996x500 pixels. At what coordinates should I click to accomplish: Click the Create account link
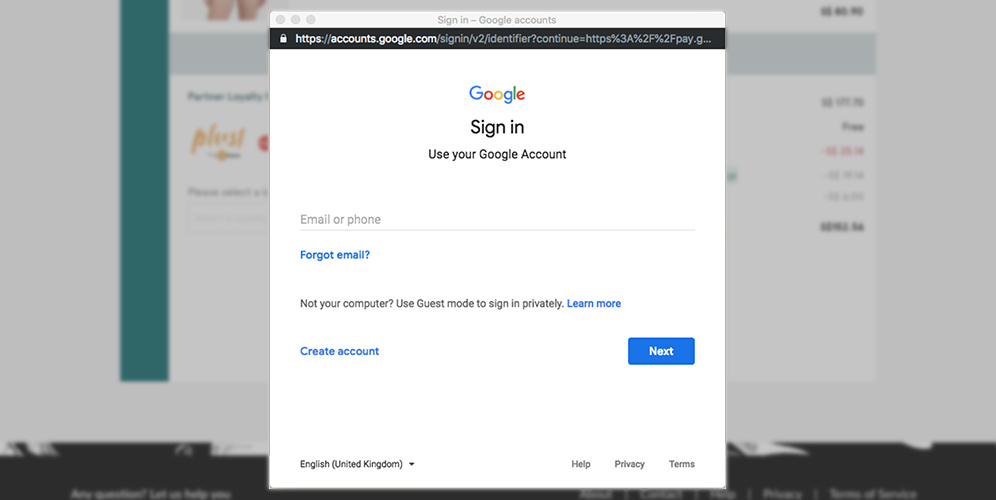click(339, 351)
